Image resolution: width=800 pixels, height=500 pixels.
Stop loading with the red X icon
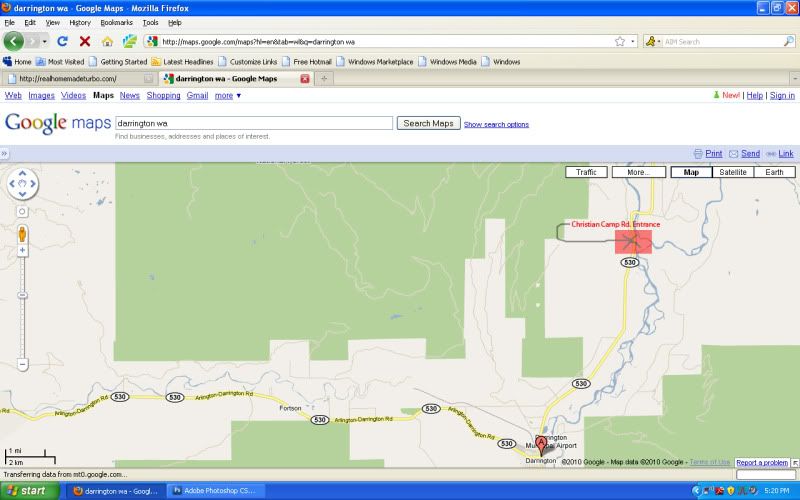point(85,41)
